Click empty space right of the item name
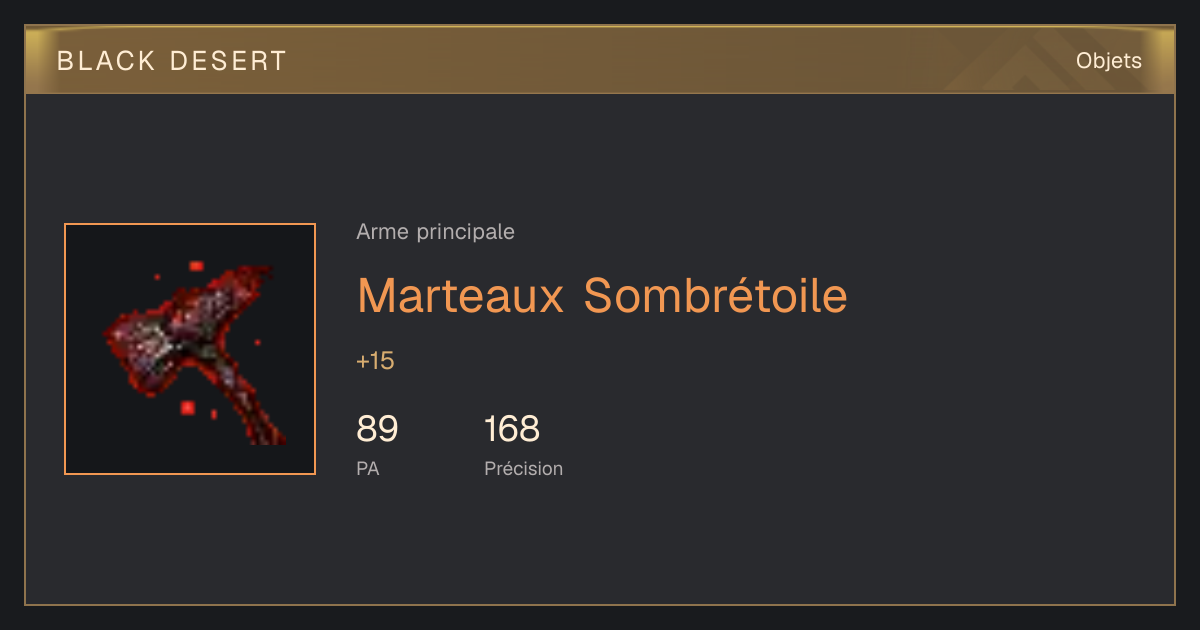Viewport: 1200px width, 630px height. 1000,295
